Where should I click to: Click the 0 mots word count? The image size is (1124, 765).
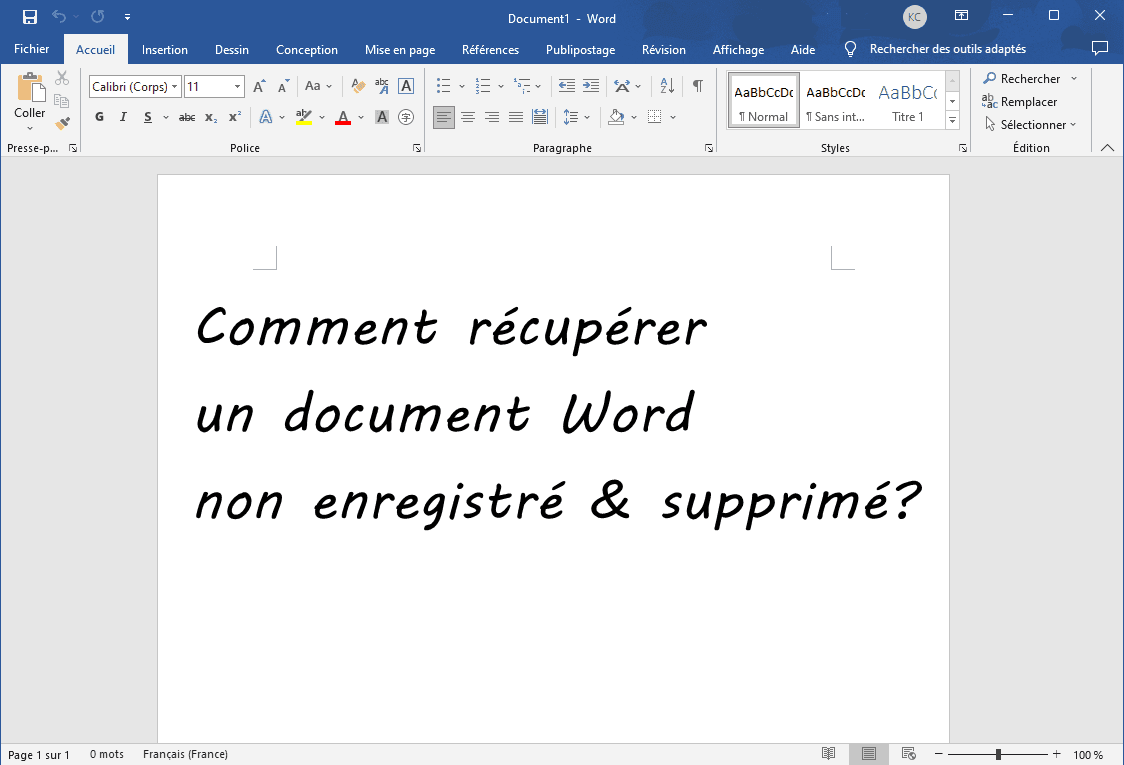[x=107, y=754]
